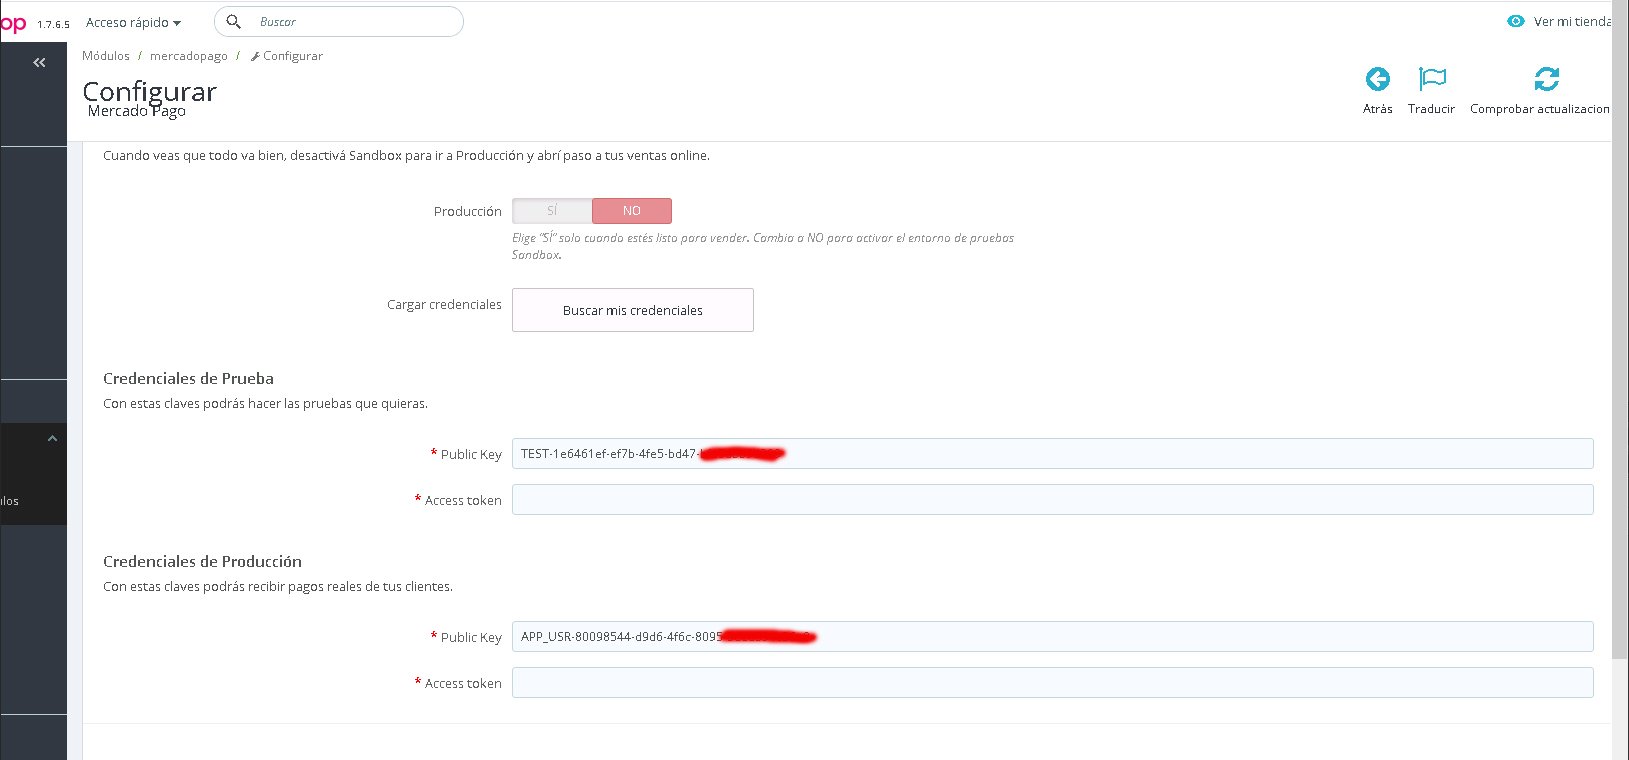Open Módulos breadcrumb link
The width and height of the screenshot is (1629, 760).
coord(106,56)
